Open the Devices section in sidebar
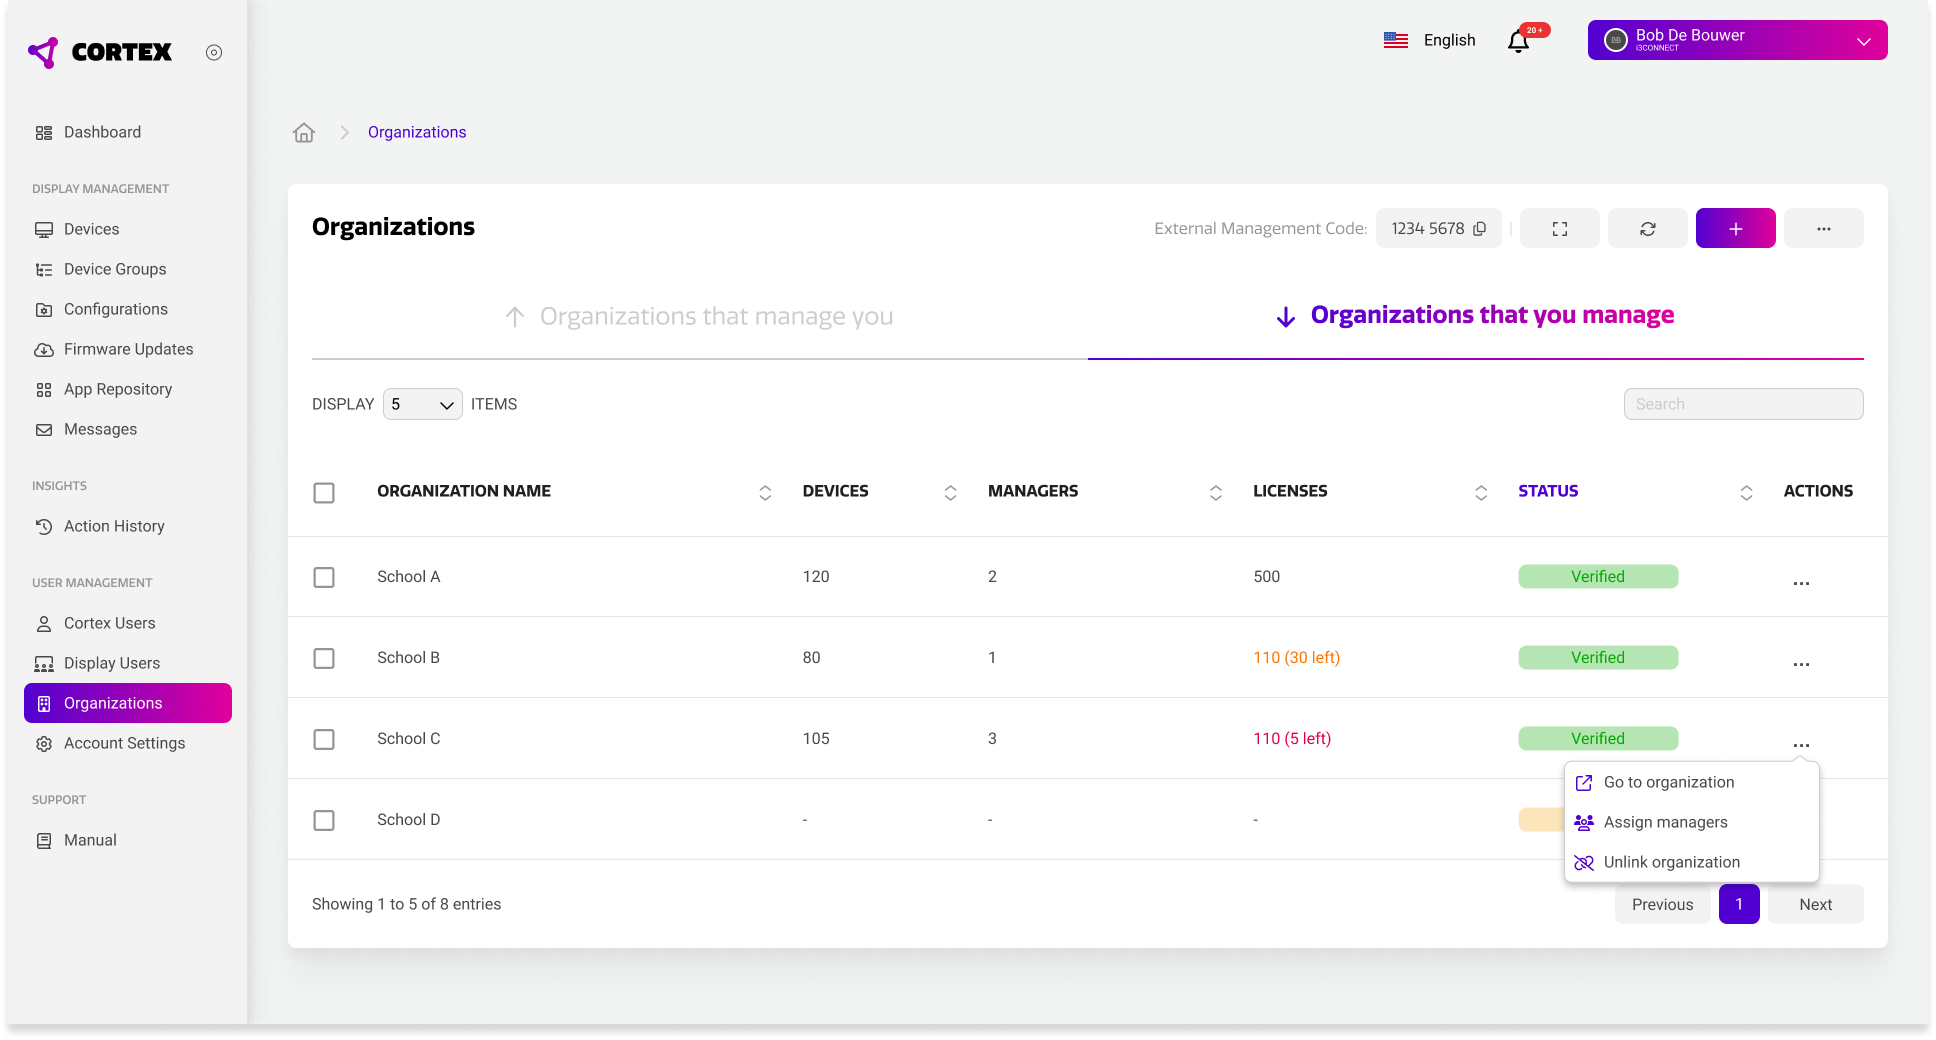1936x1040 pixels. 91,229
